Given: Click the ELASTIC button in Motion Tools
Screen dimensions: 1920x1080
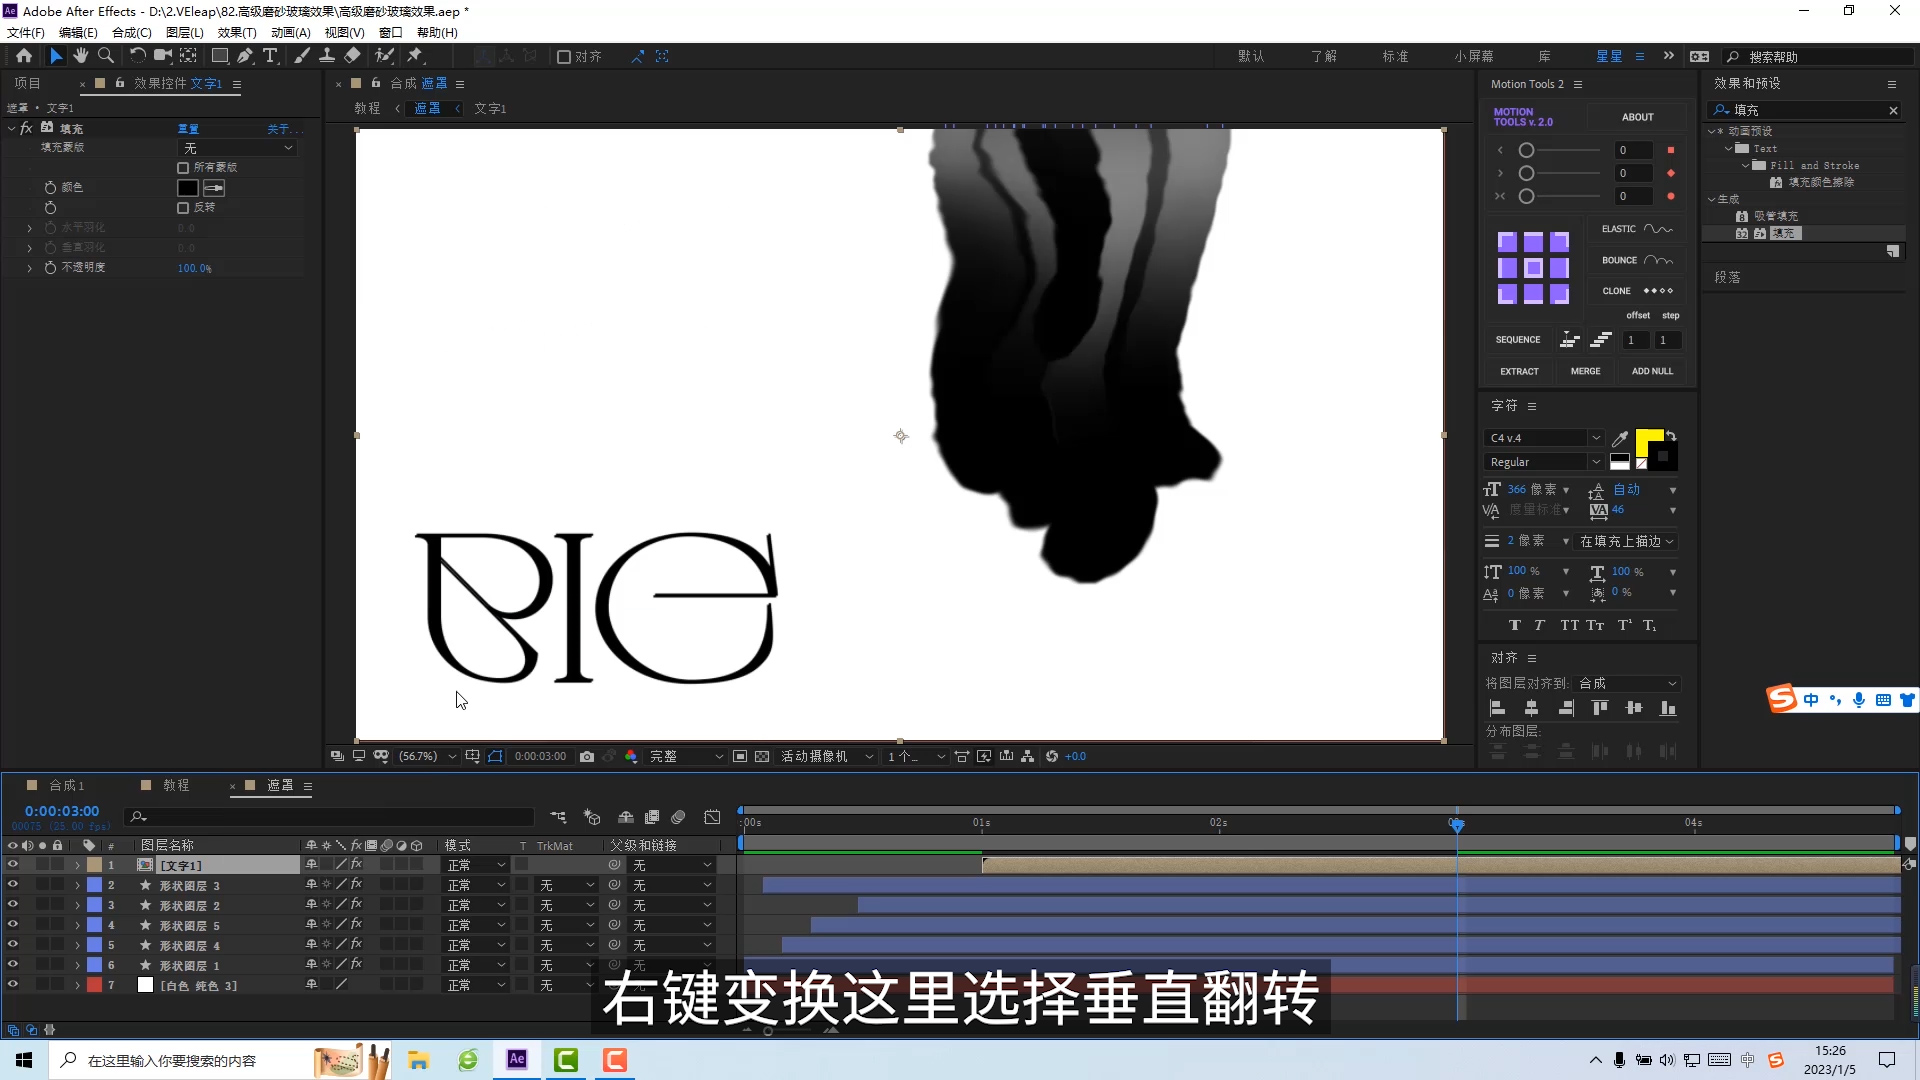Looking at the screenshot, I should click(1637, 229).
